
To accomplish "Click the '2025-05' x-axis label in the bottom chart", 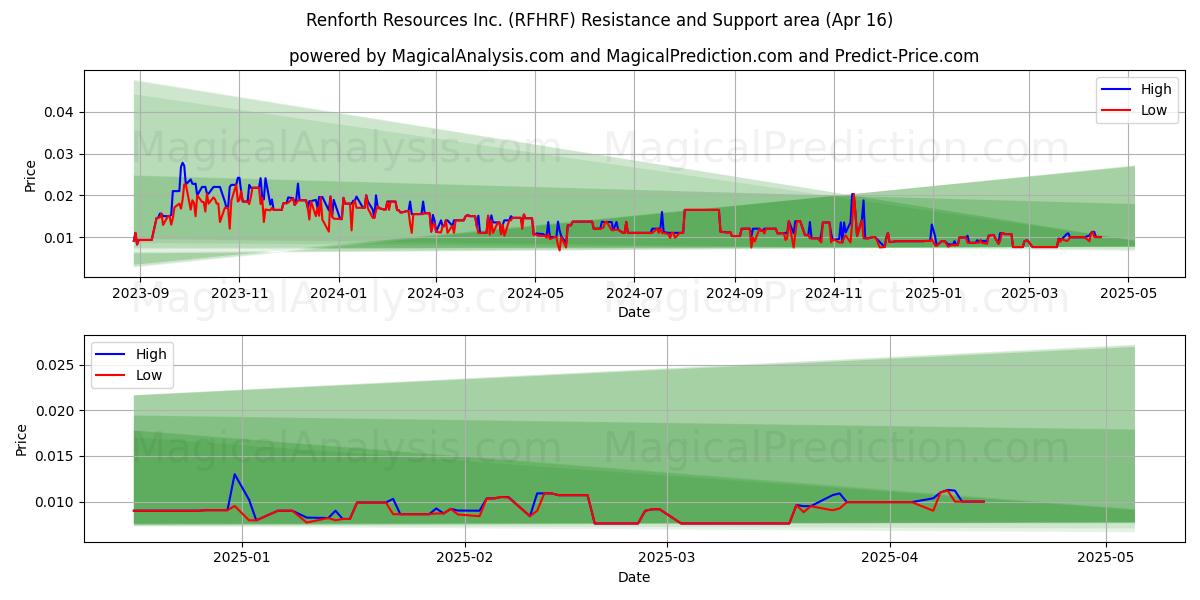I will [x=1106, y=559].
